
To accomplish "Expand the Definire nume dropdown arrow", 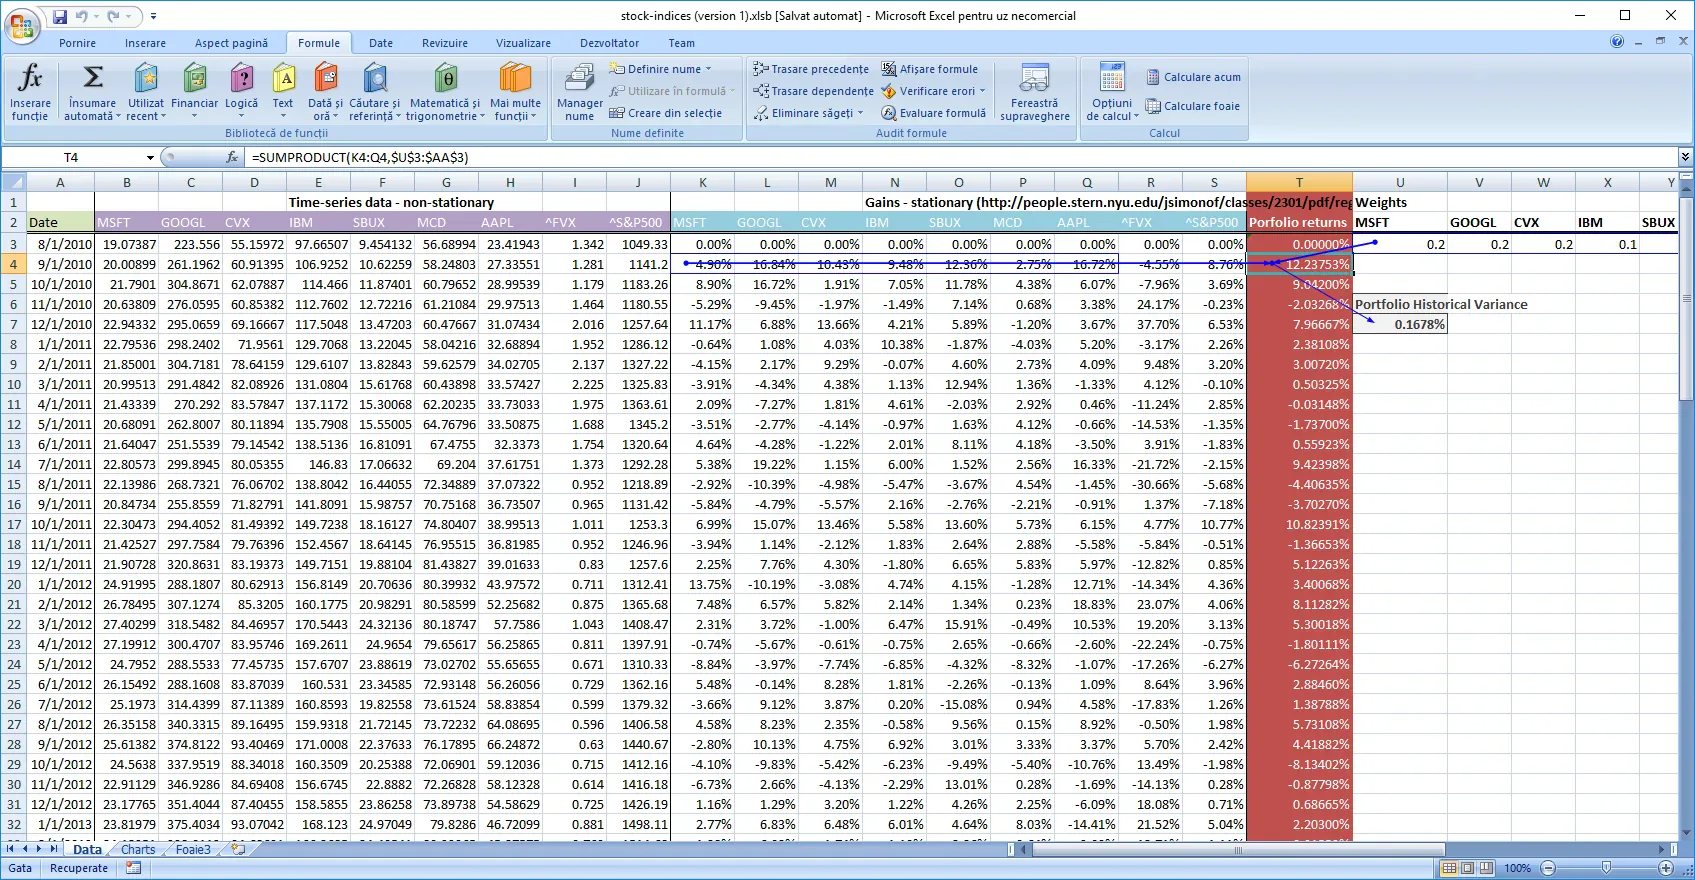I will click(x=709, y=69).
